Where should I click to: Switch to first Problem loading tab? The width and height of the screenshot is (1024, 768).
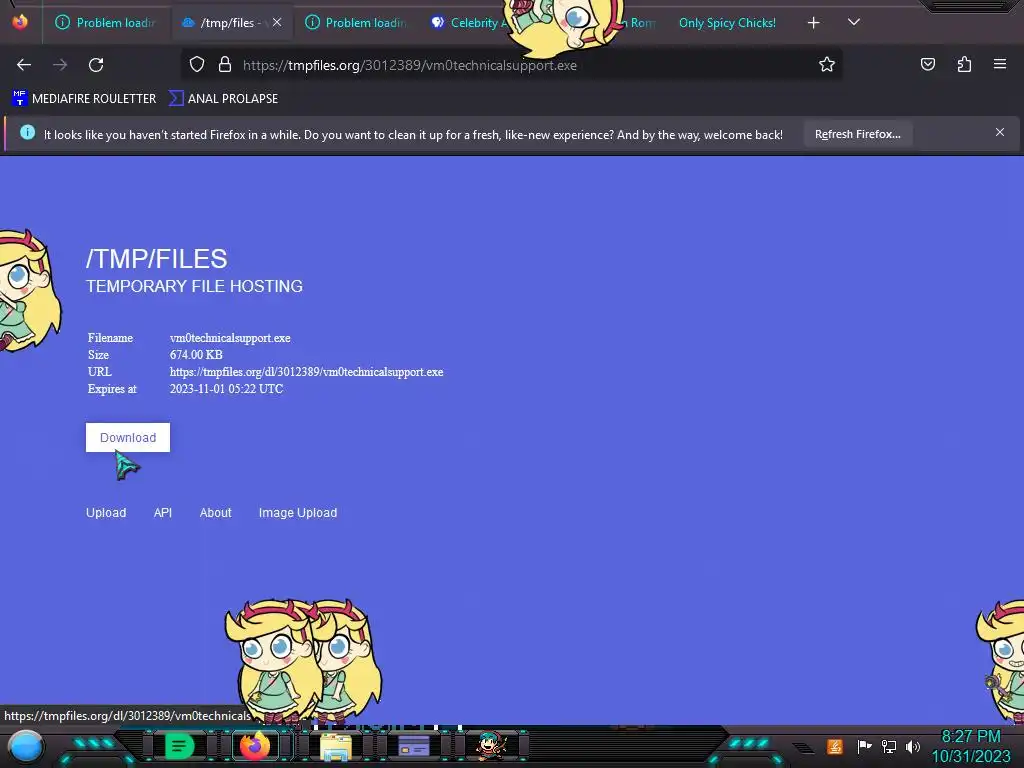(106, 23)
